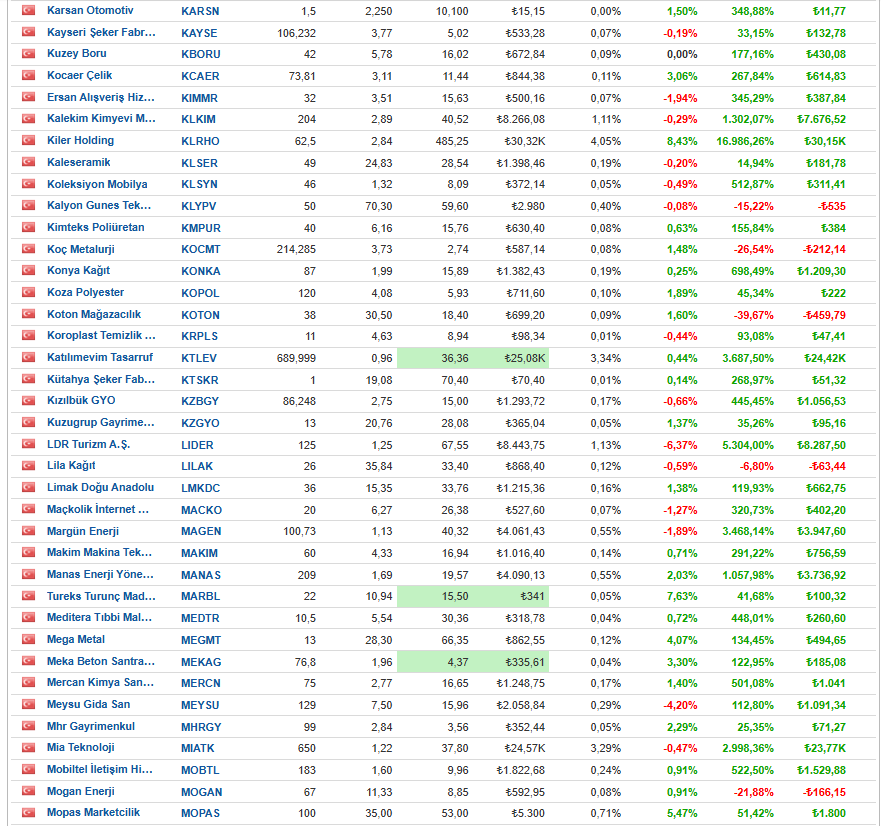Screen dimensions: 881x826
Task: Click the flag icon in the Mopas Marketcilik row
Action: tap(28, 813)
